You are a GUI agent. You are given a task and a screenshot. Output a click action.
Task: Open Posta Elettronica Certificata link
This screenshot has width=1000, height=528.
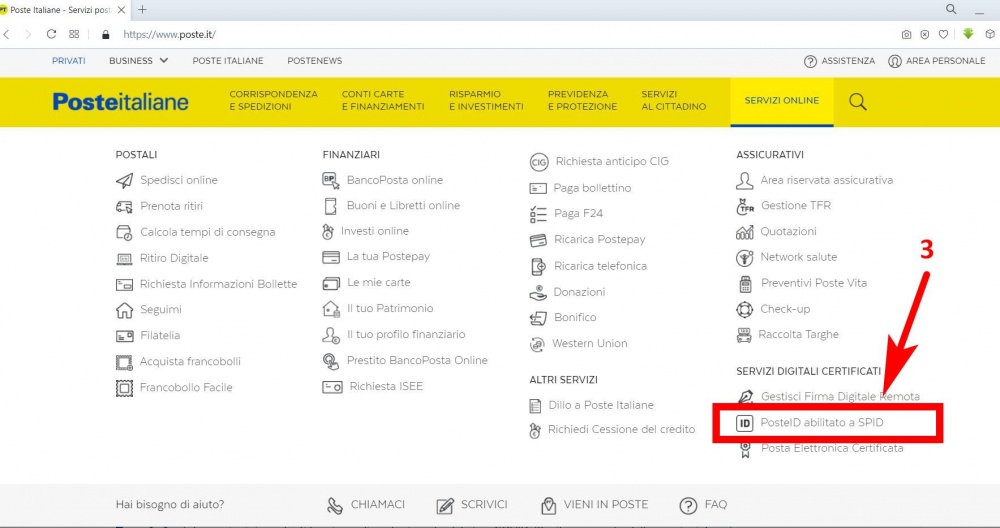(x=832, y=448)
